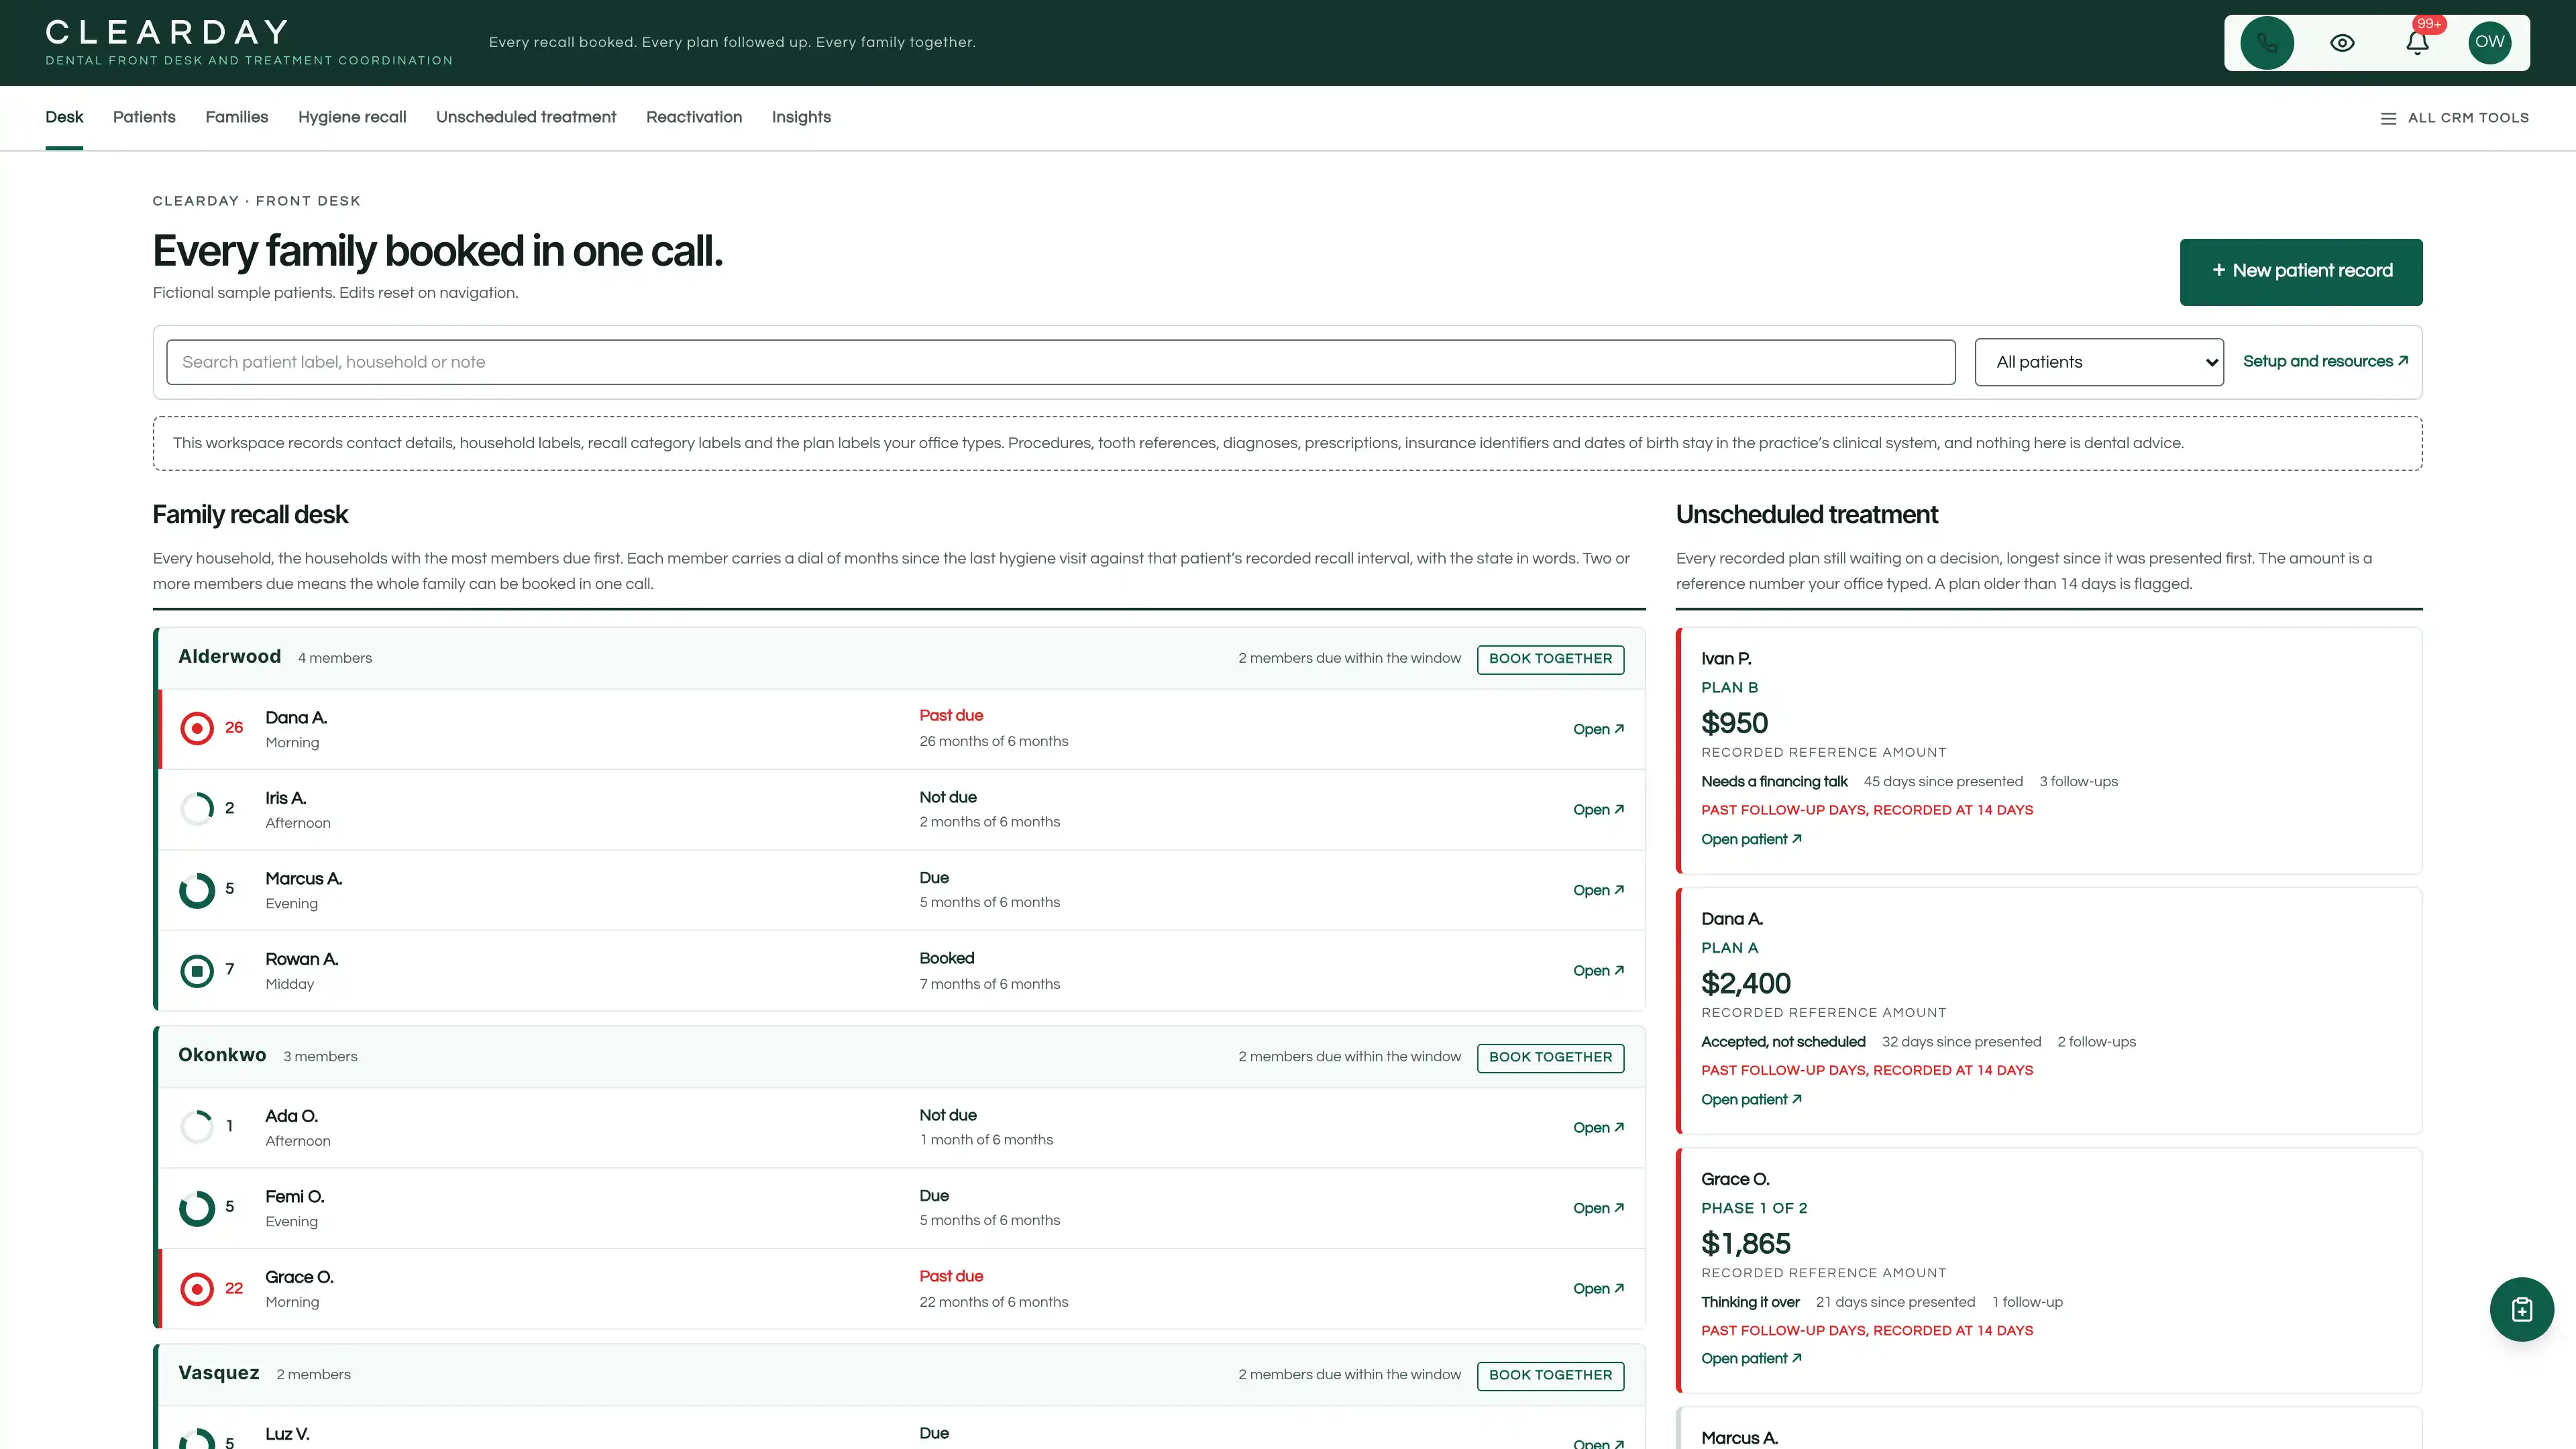Open notifications bell with 99+ badge
The image size is (2576, 1449).
click(2417, 43)
